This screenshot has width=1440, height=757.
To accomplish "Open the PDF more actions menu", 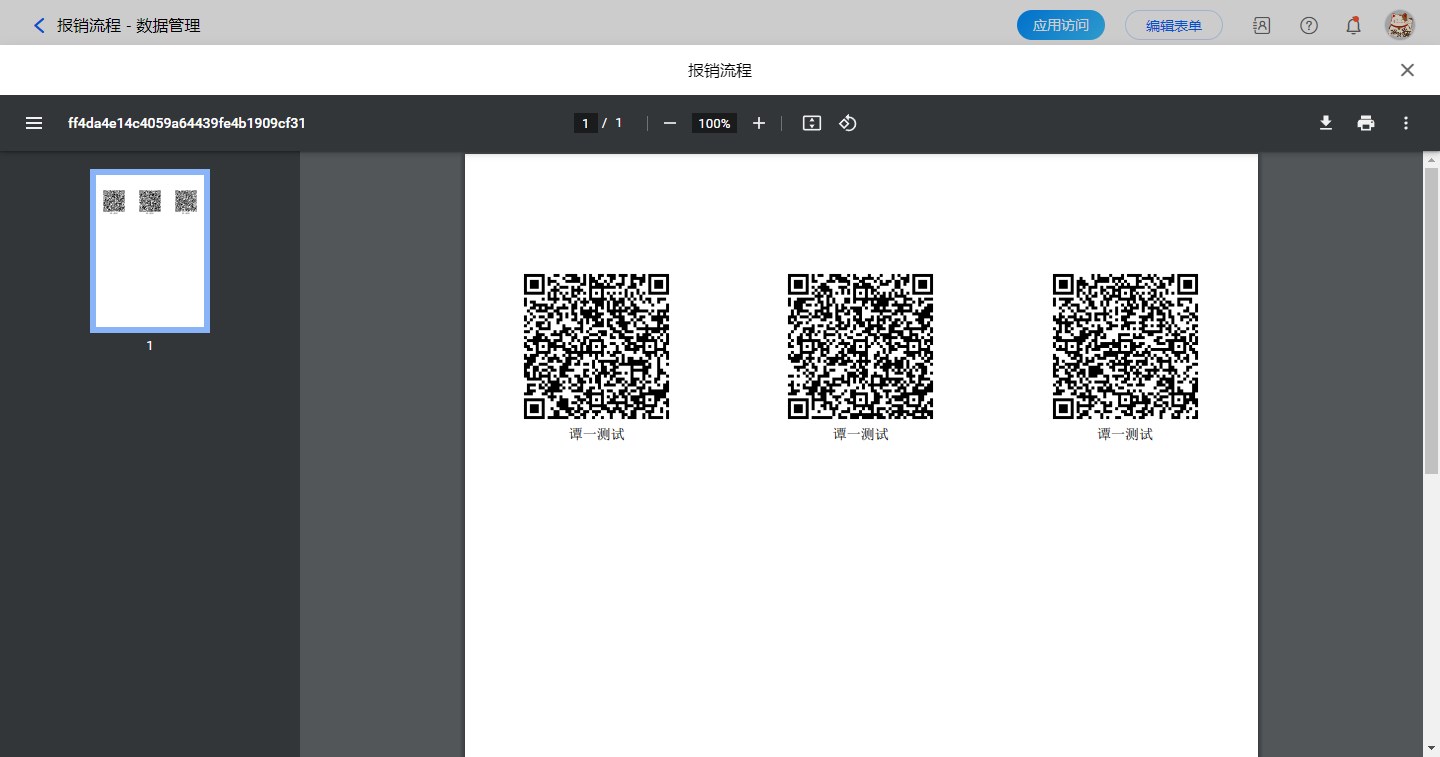I will click(1406, 123).
